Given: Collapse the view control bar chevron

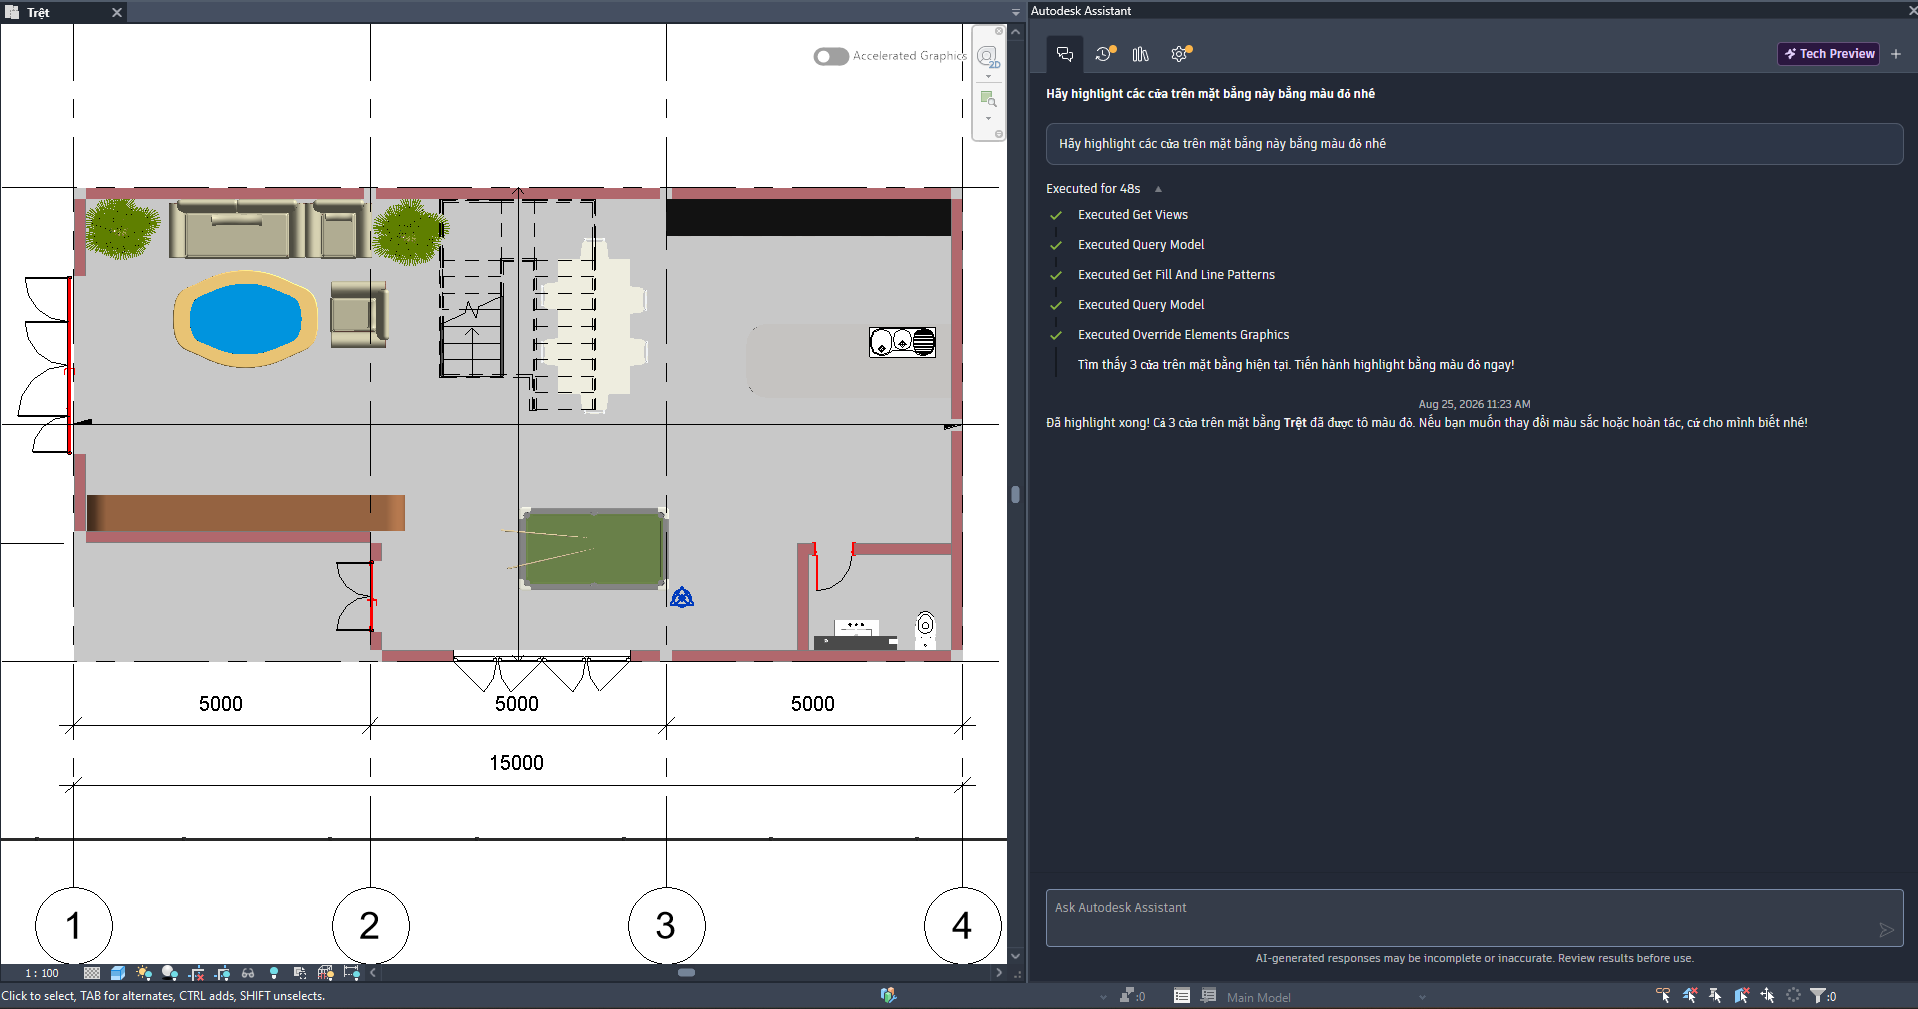Looking at the screenshot, I should pyautogui.click(x=373, y=973).
